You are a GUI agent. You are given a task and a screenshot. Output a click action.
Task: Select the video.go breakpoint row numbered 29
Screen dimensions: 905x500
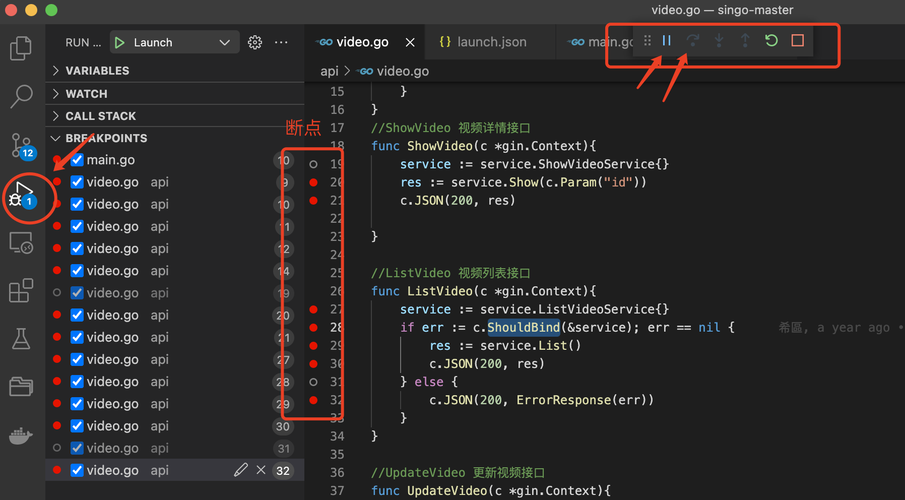[x=175, y=404]
